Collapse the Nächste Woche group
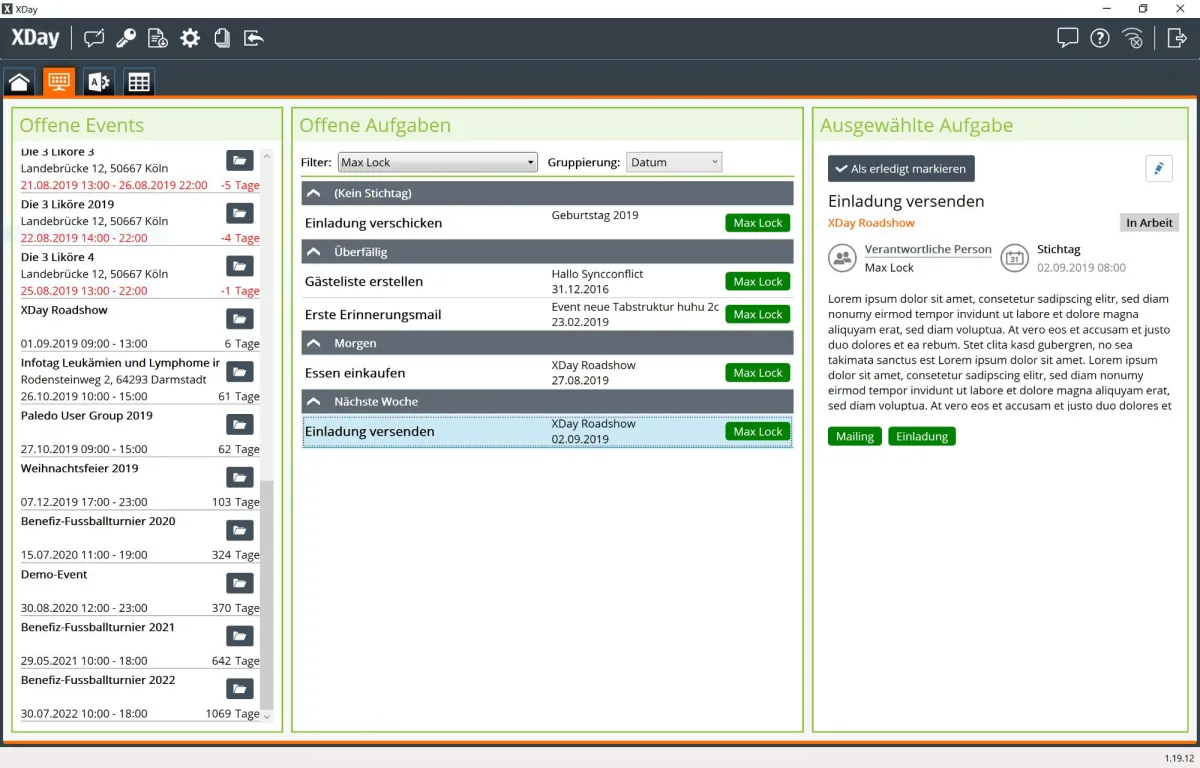Viewport: 1200px width, 768px height. click(x=314, y=401)
